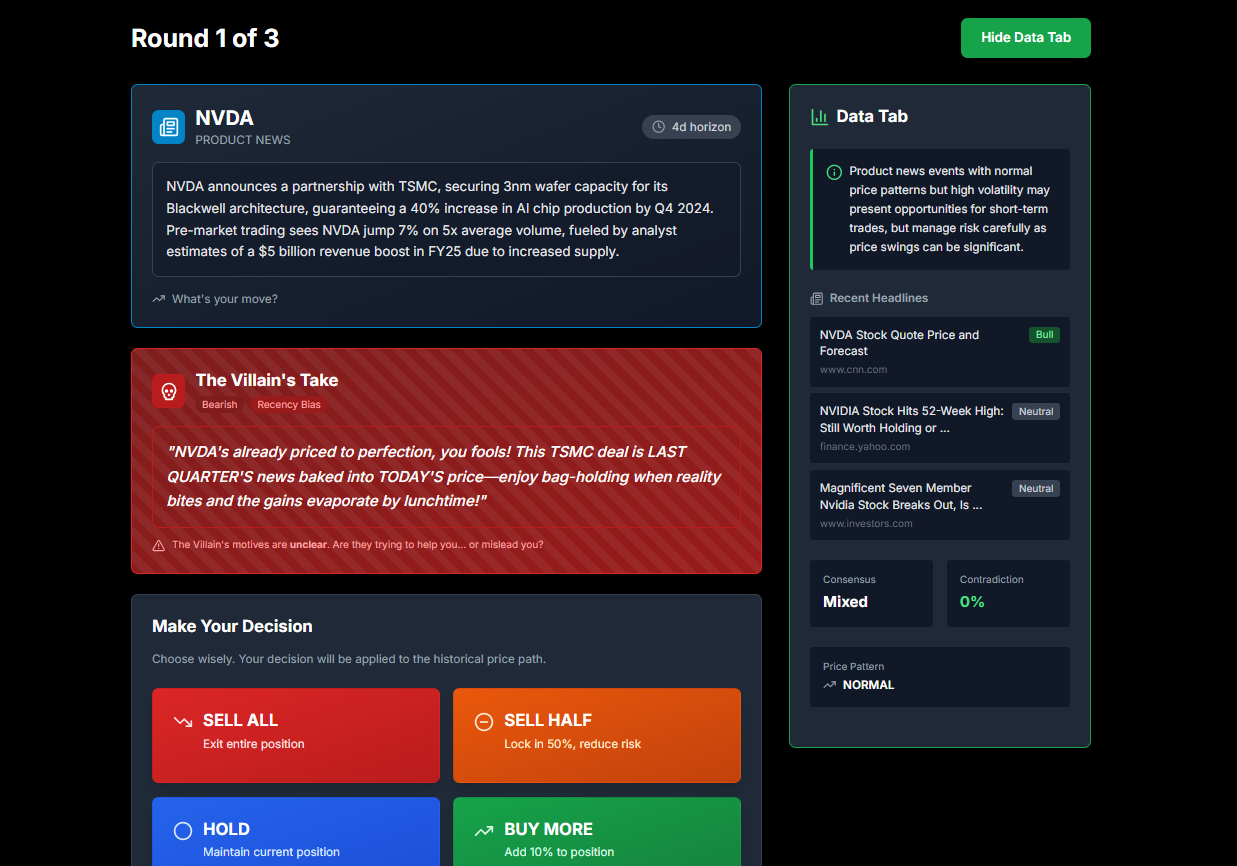Click the trend arrow beside NORMAL pattern
Viewport: 1237px width, 866px height.
(829, 685)
